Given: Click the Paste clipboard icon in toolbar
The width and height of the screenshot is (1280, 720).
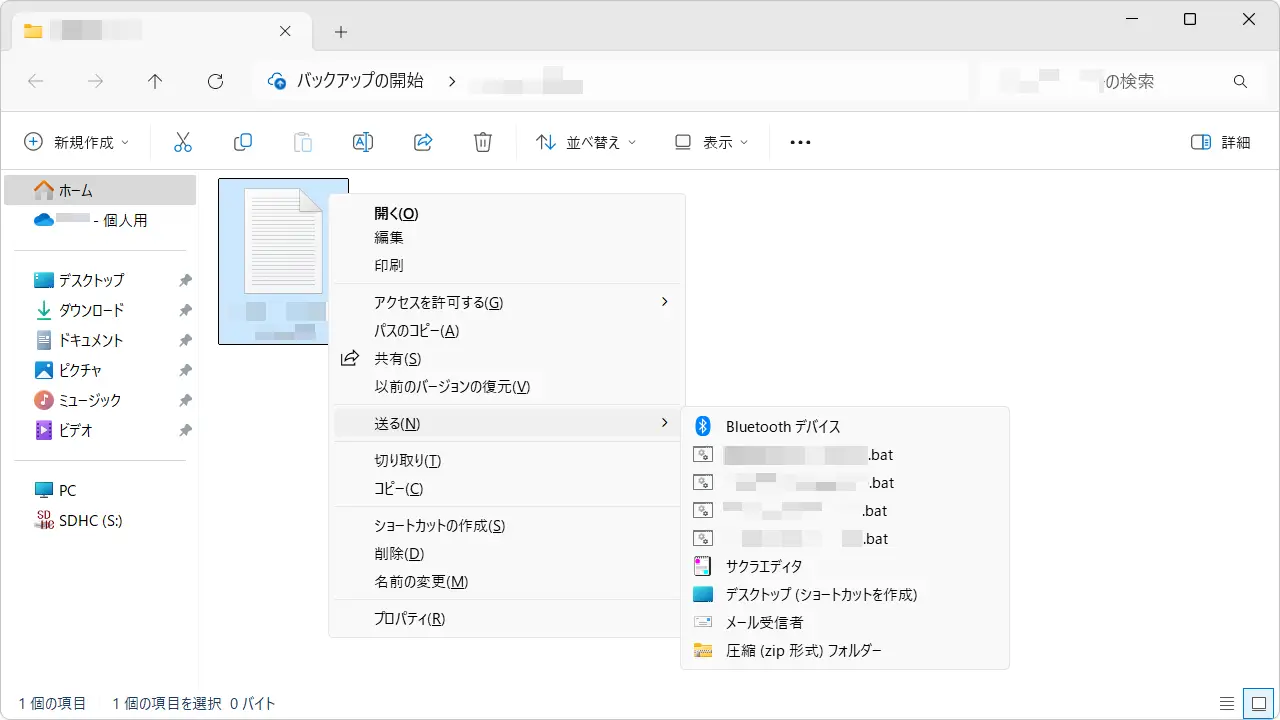Looking at the screenshot, I should [302, 142].
